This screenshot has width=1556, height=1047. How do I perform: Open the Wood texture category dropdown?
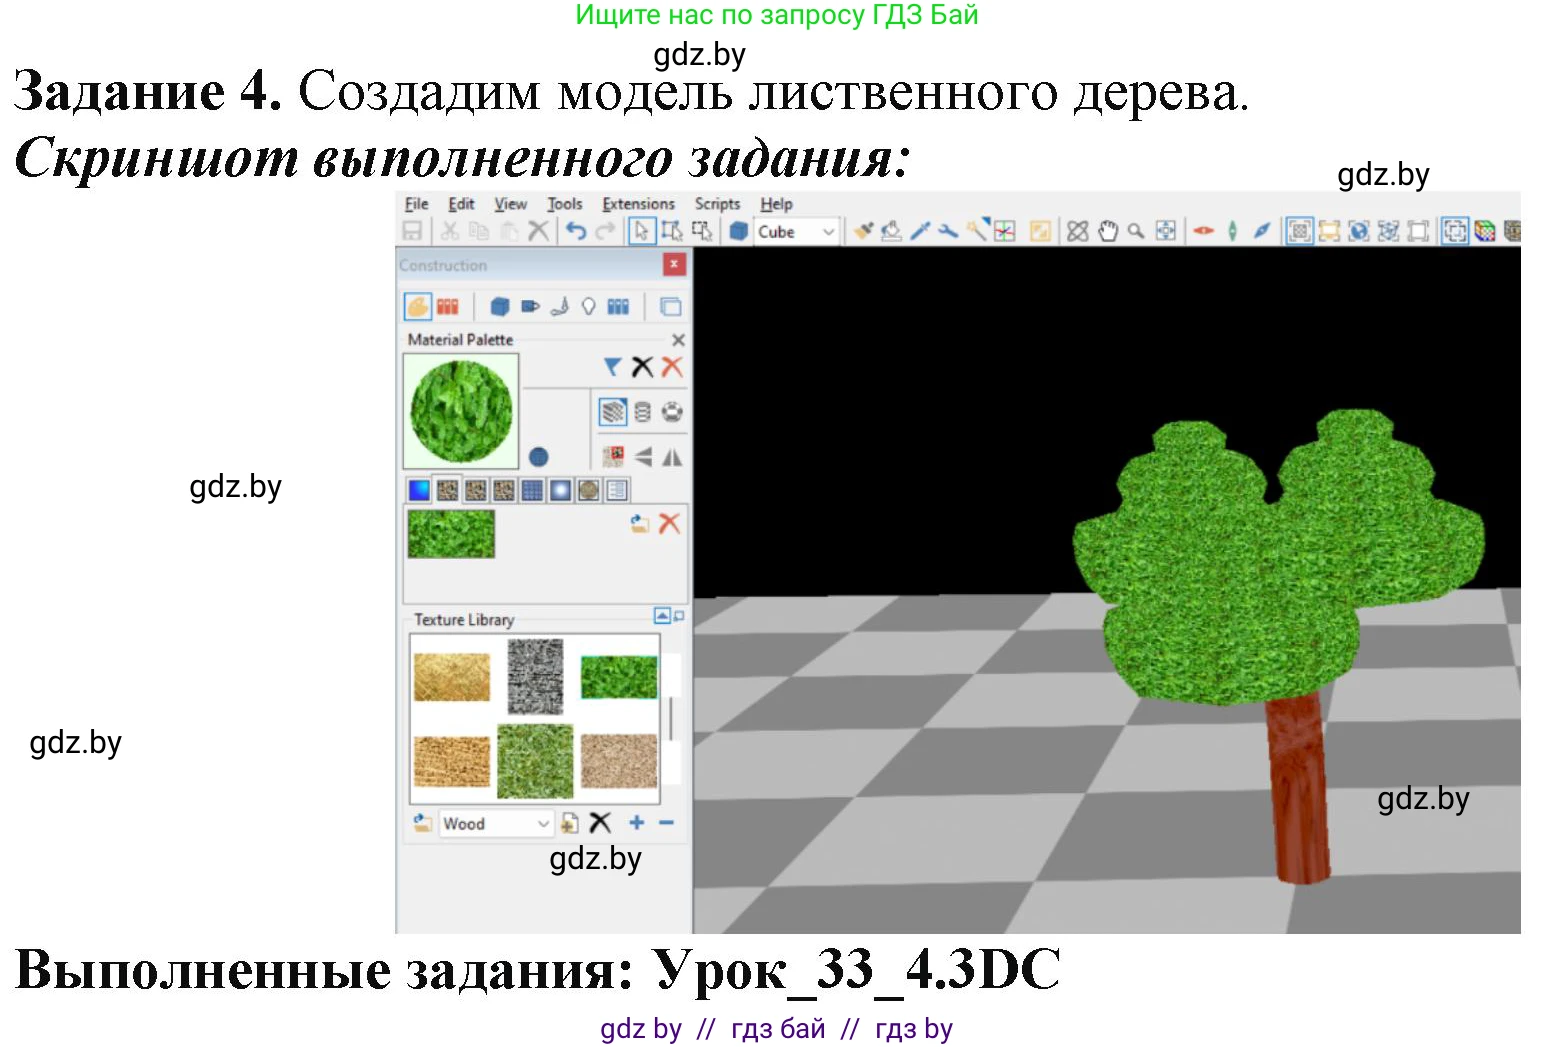coord(496,823)
